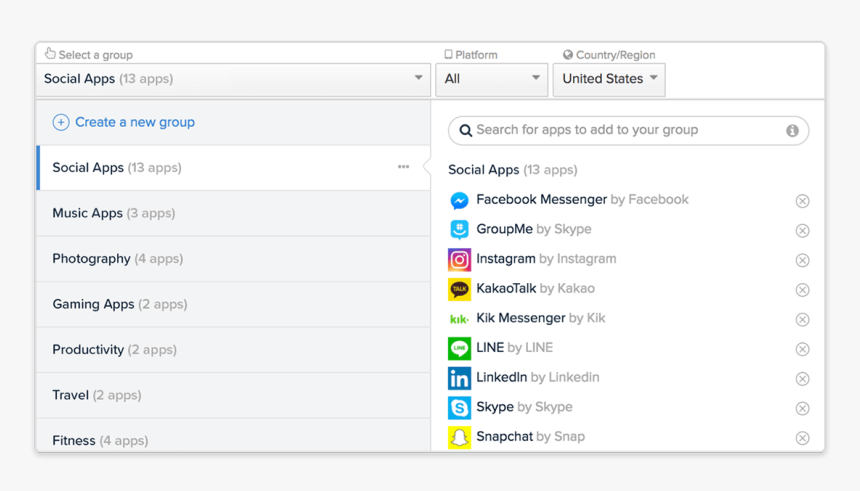Image resolution: width=860 pixels, height=491 pixels.
Task: Click the info icon in search box
Action: coord(792,131)
